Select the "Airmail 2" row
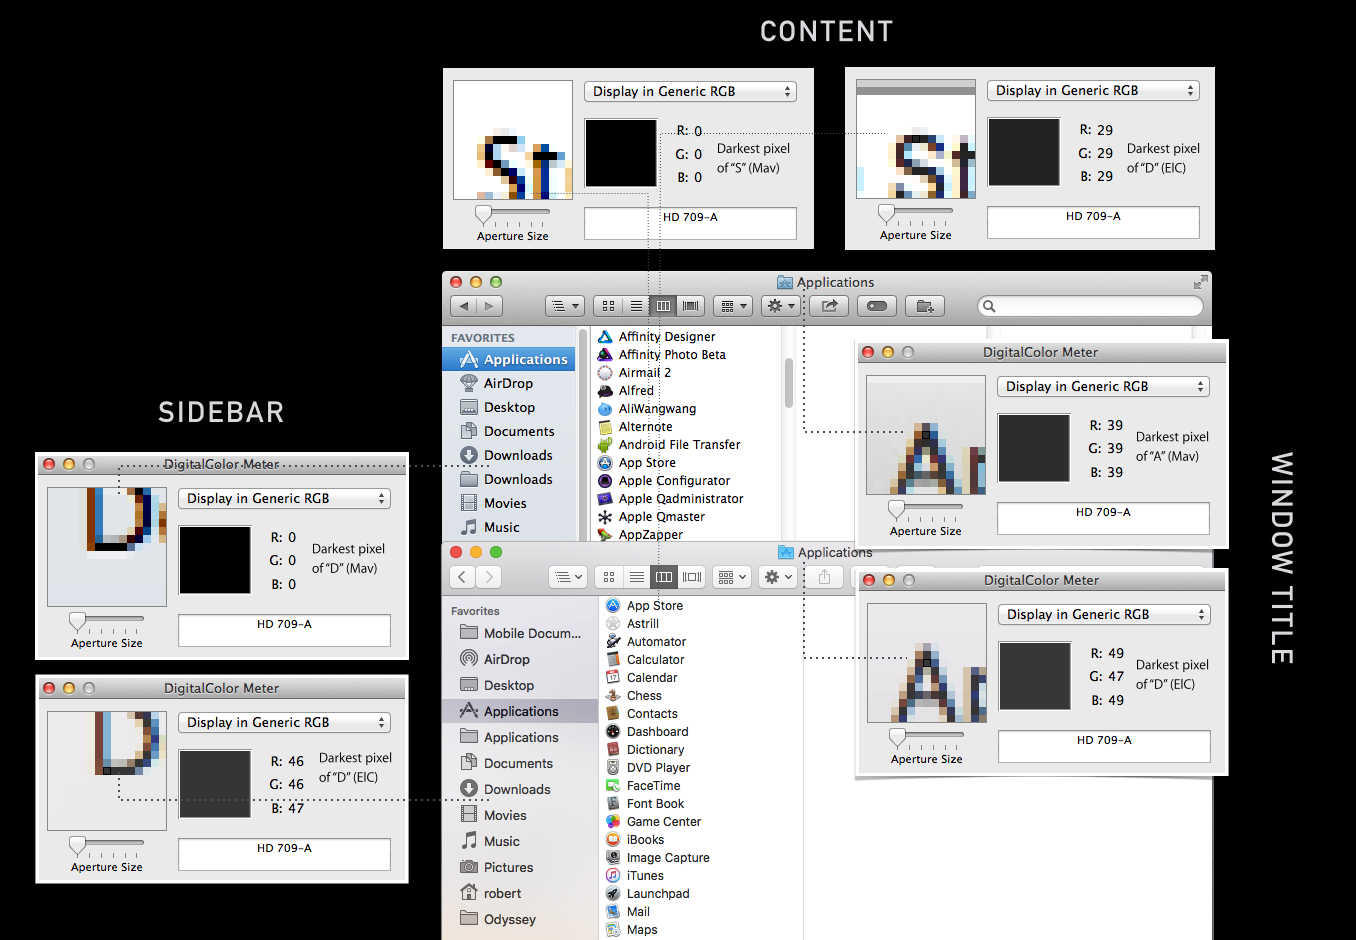Viewport: 1356px width, 940px height. coord(686,373)
